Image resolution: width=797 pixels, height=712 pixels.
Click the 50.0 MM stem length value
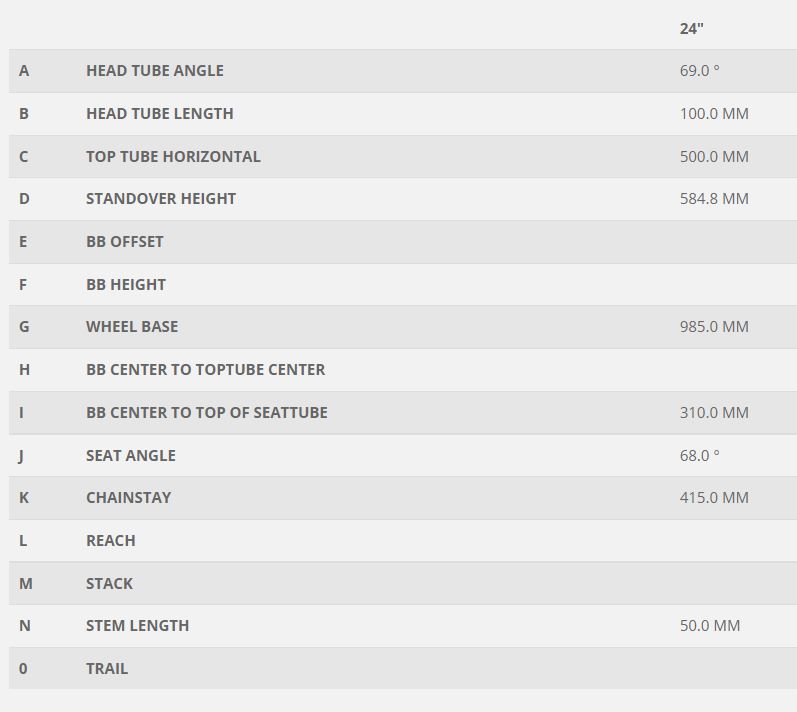(x=710, y=626)
